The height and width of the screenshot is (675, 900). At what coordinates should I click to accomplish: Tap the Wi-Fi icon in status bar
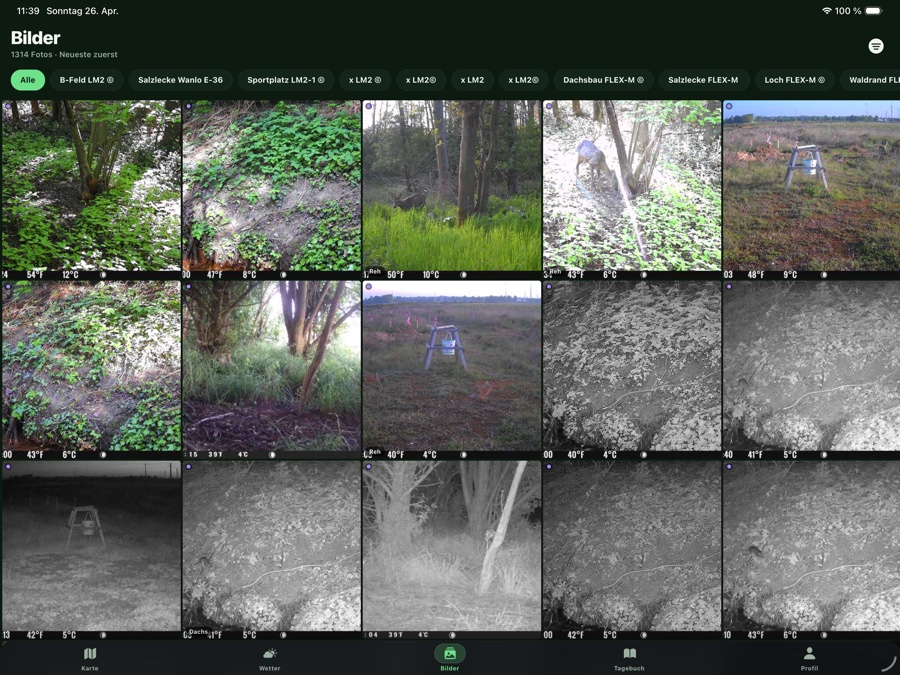[827, 11]
